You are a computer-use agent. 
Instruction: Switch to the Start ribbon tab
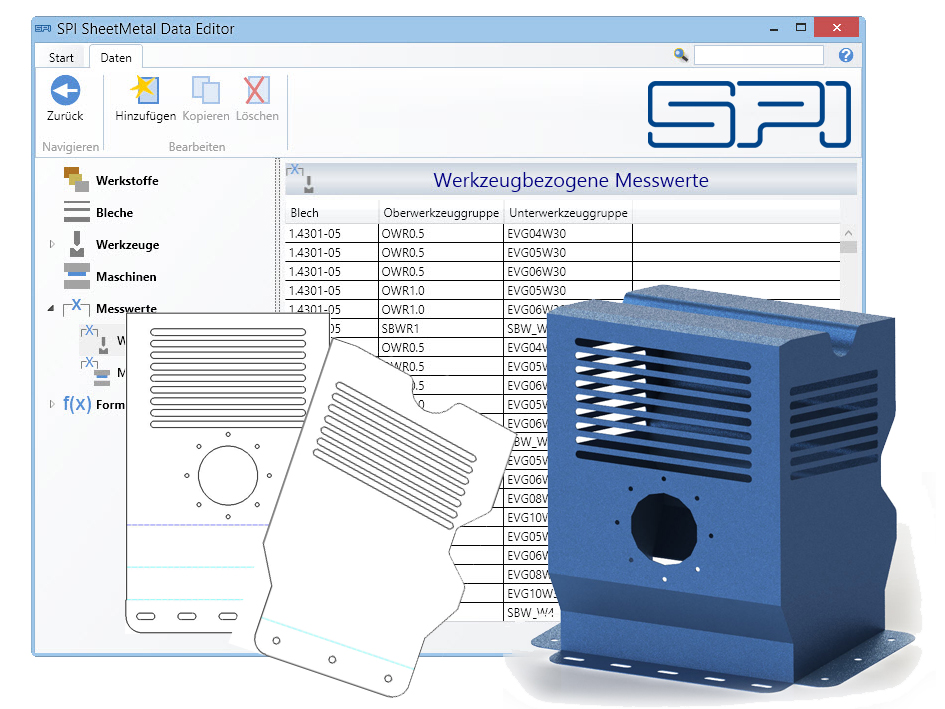tap(60, 57)
